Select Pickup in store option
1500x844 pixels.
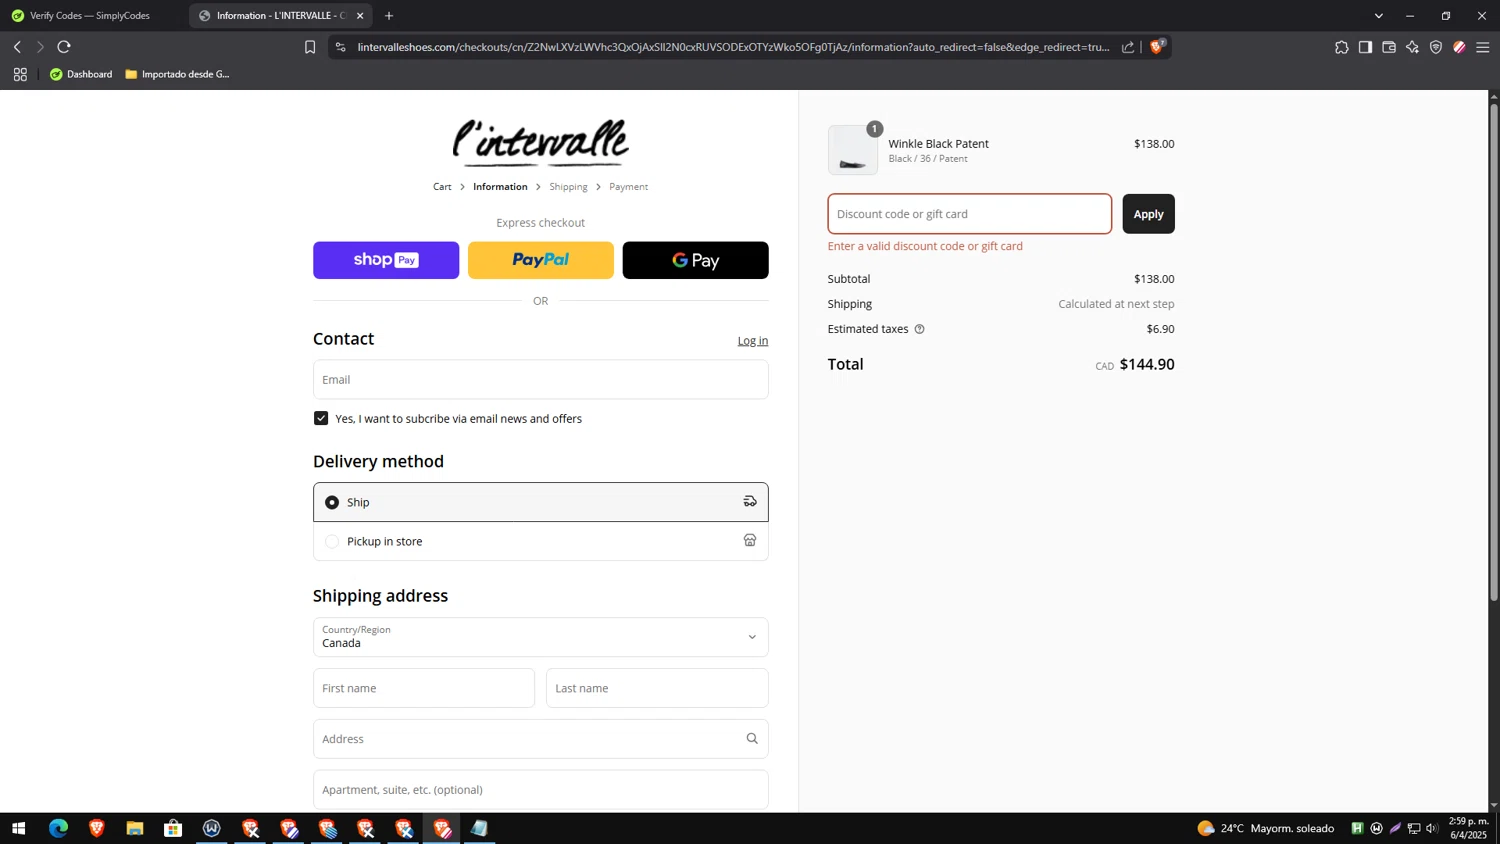(541, 541)
